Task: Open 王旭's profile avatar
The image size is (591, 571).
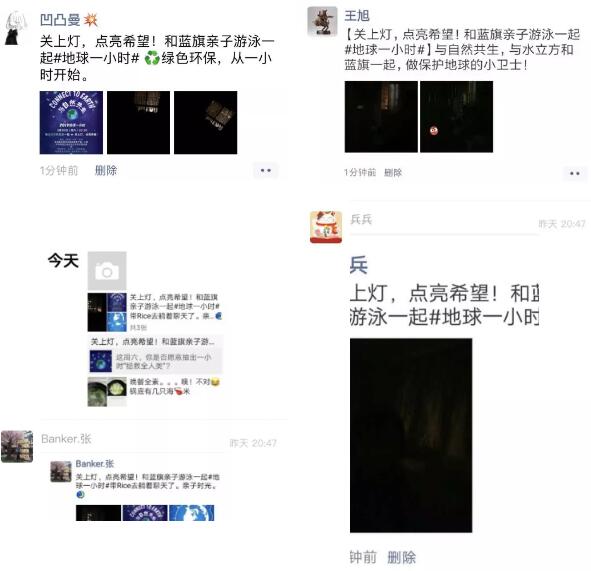Action: [322, 21]
